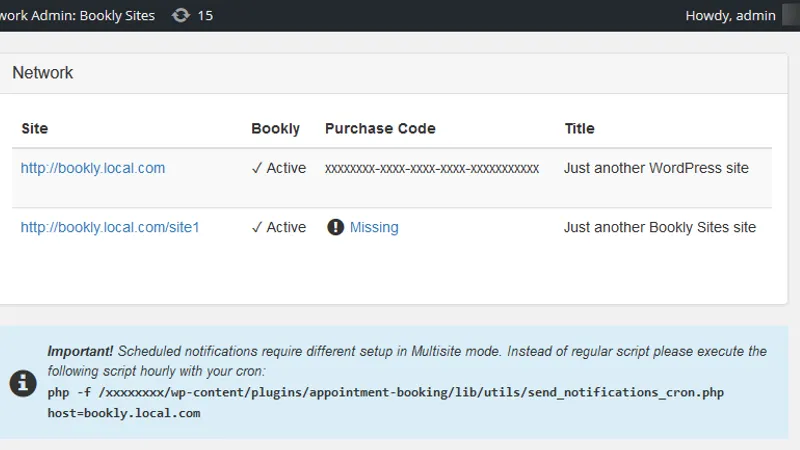Click the Active status text for bookly.local.com
The width and height of the screenshot is (800, 450).
(x=286, y=168)
